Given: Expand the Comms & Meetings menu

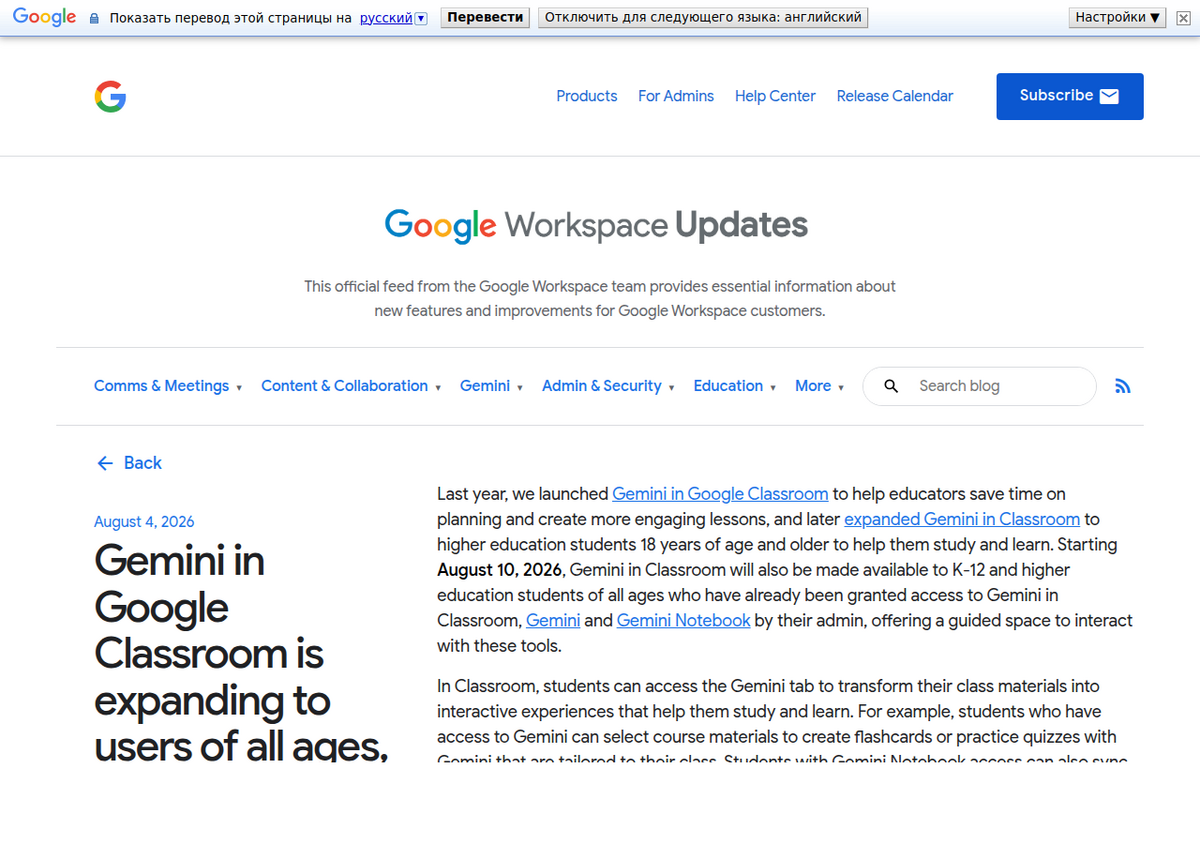Looking at the screenshot, I should (168, 386).
